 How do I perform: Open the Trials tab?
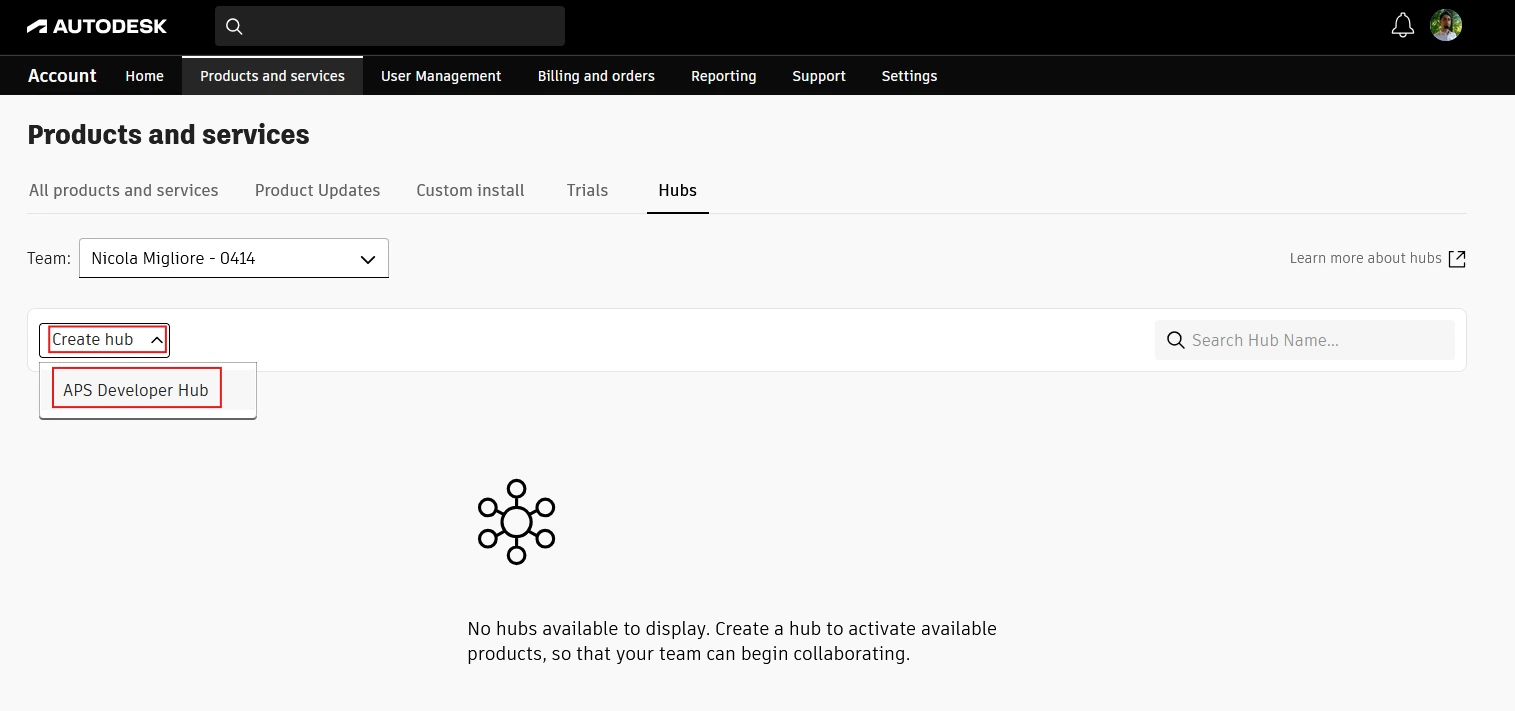click(587, 190)
